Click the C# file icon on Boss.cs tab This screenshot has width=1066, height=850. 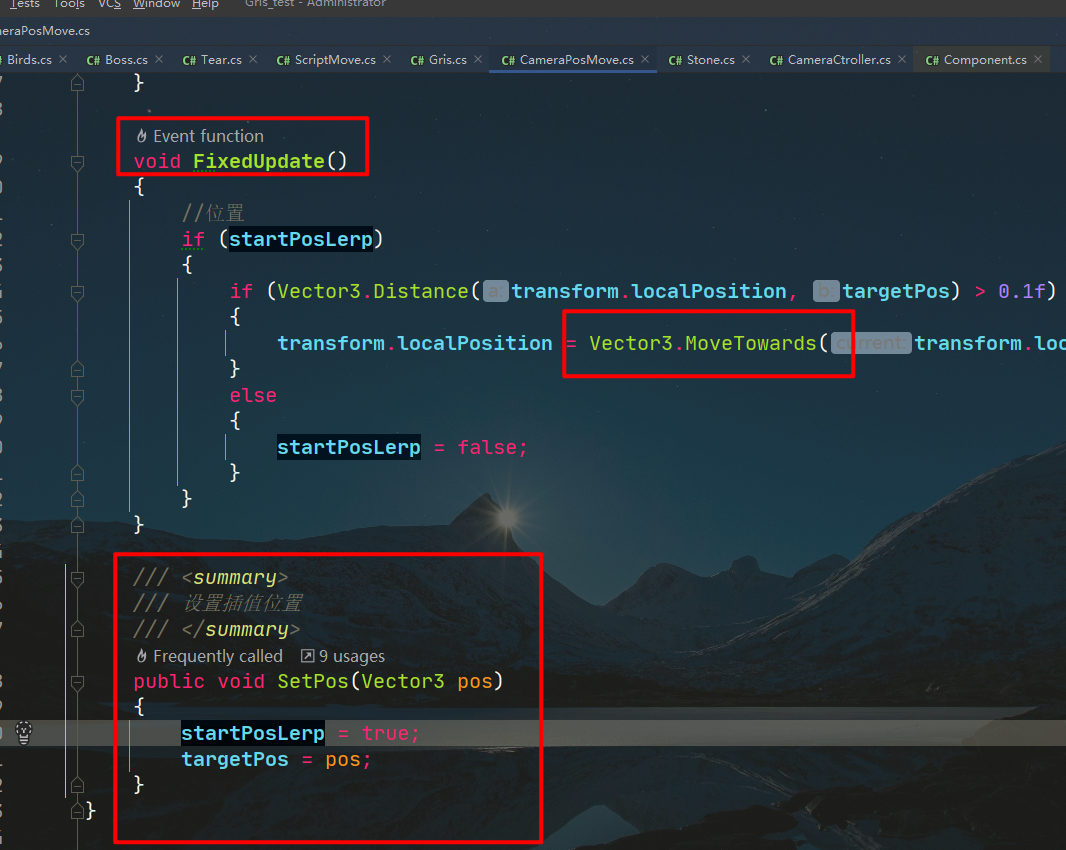(x=93, y=60)
